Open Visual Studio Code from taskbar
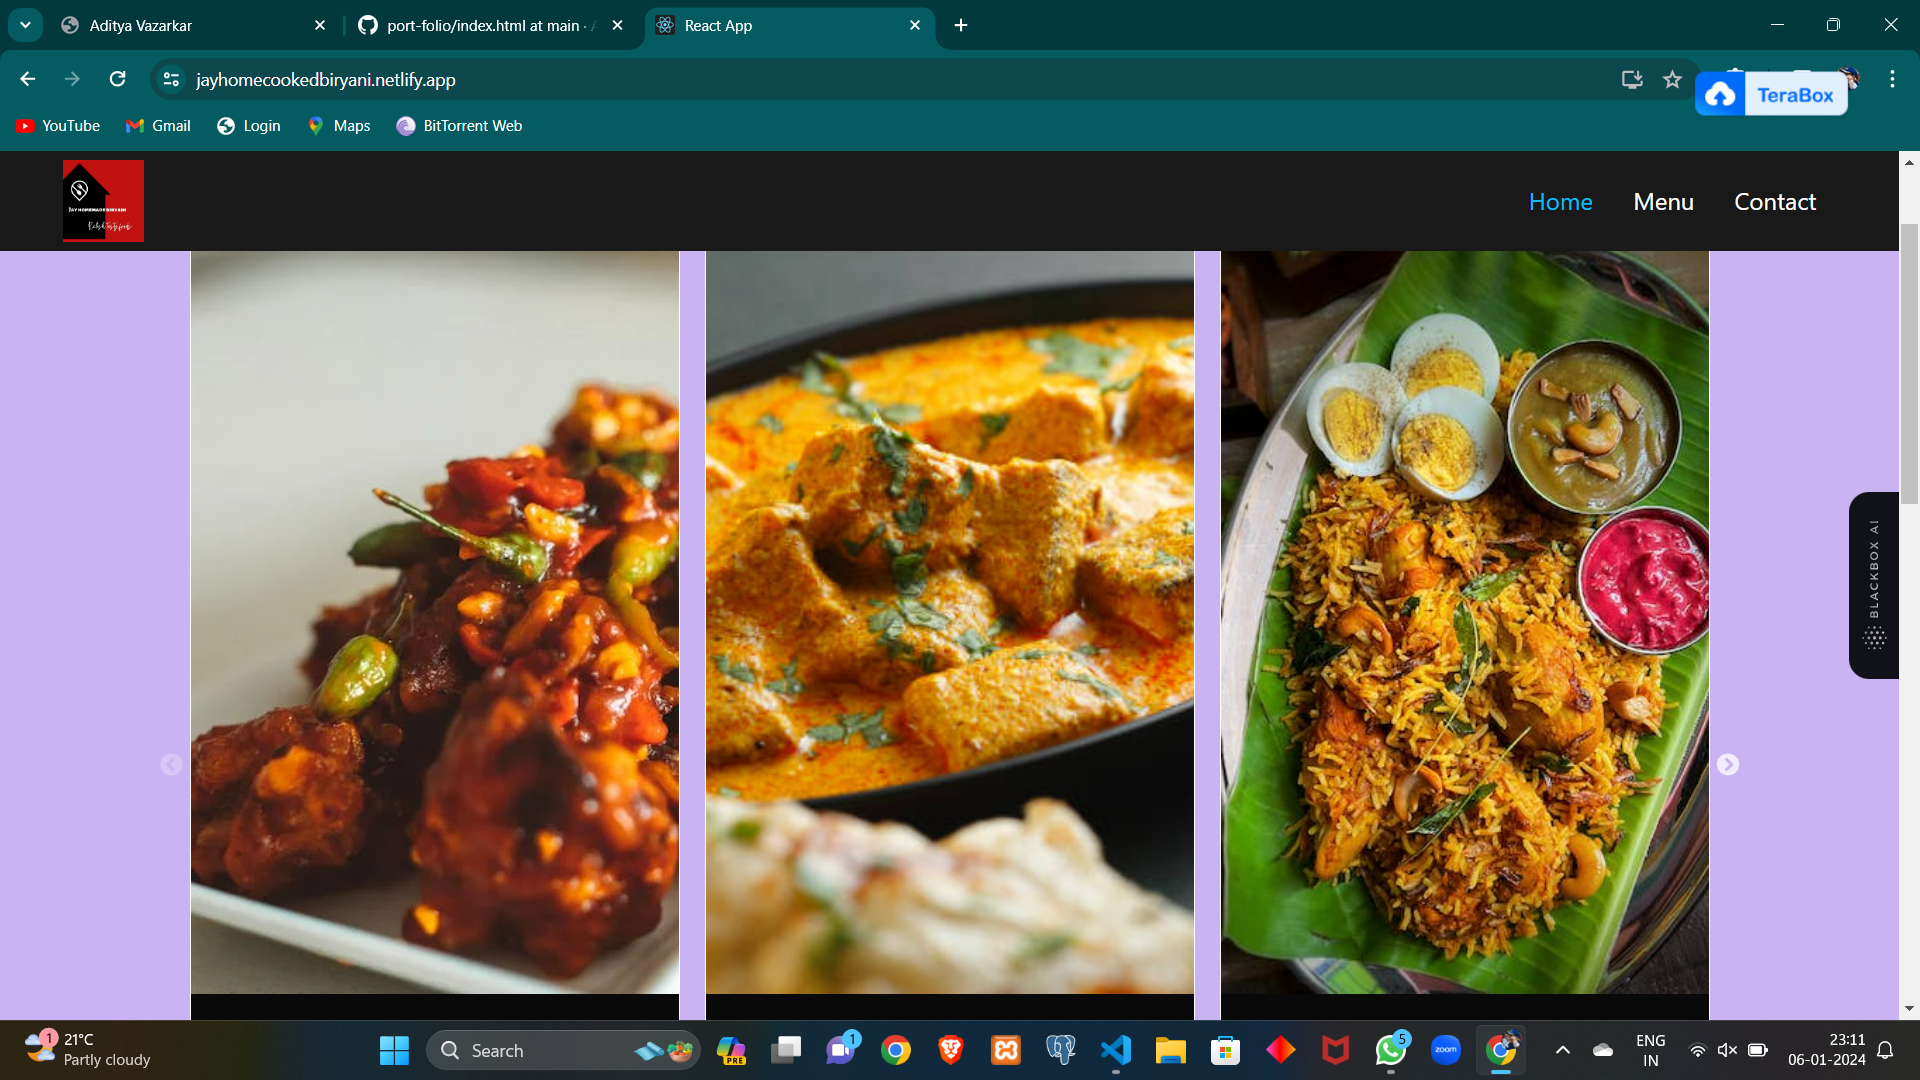 pyautogui.click(x=1115, y=1050)
